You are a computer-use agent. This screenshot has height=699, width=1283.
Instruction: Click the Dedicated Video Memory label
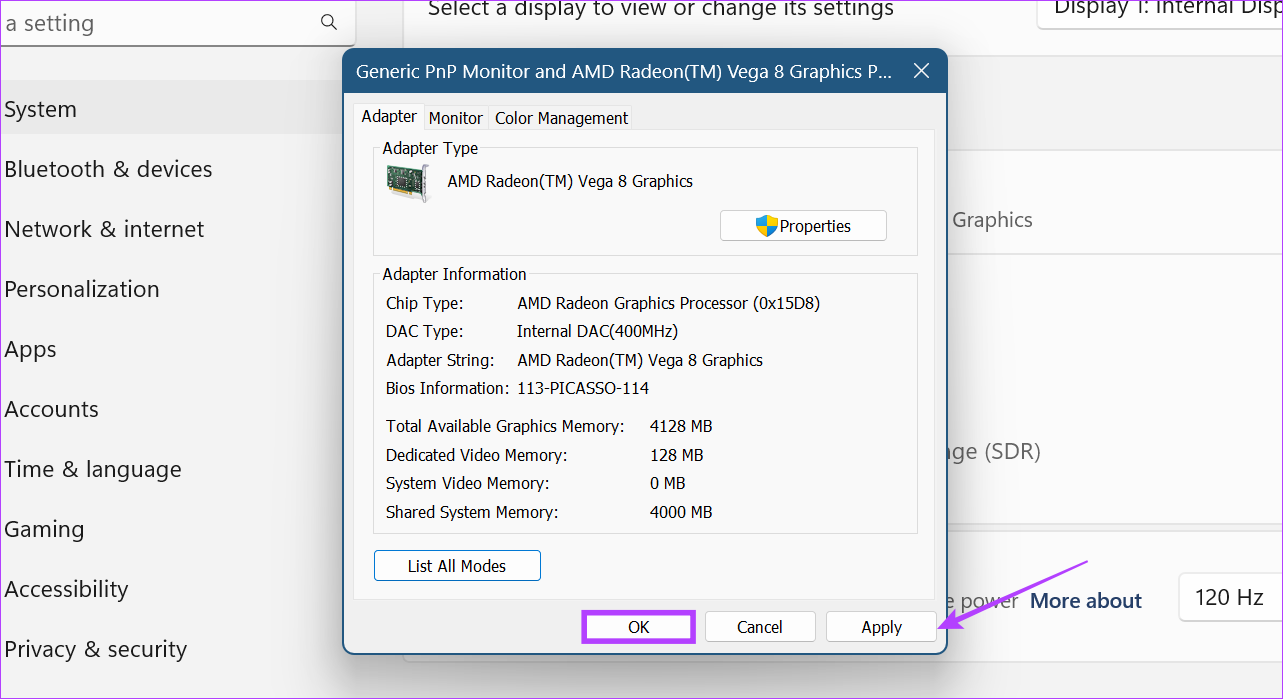coord(476,455)
